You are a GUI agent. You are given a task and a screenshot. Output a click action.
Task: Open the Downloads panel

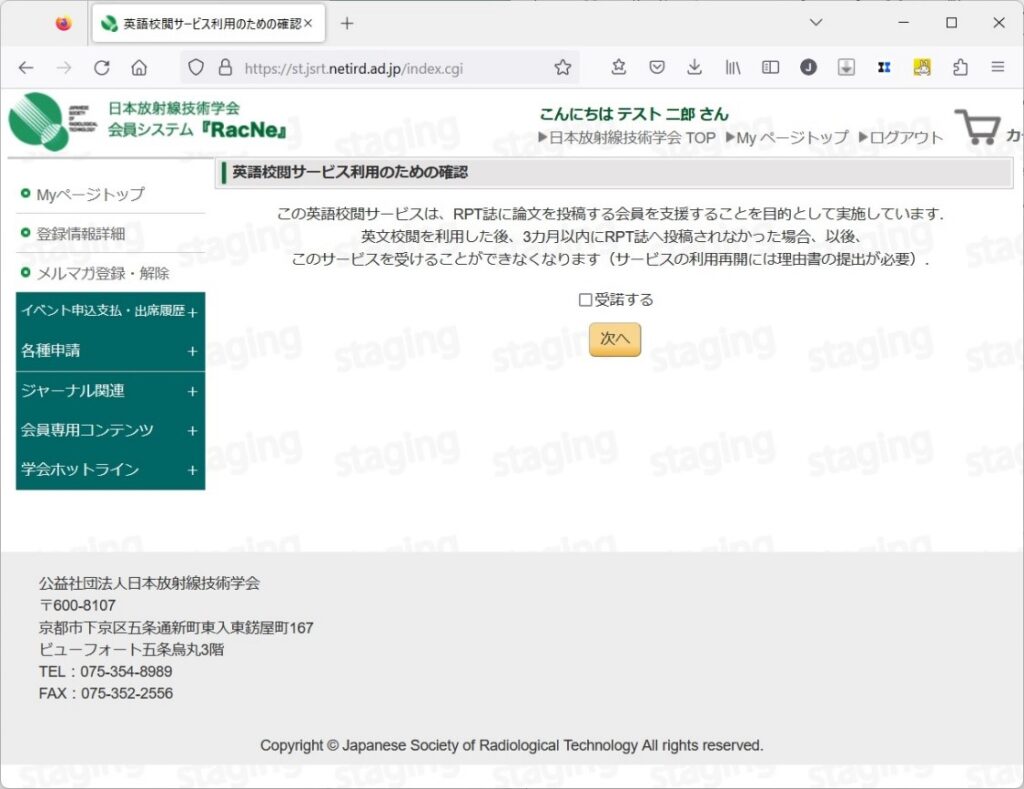[x=694, y=67]
